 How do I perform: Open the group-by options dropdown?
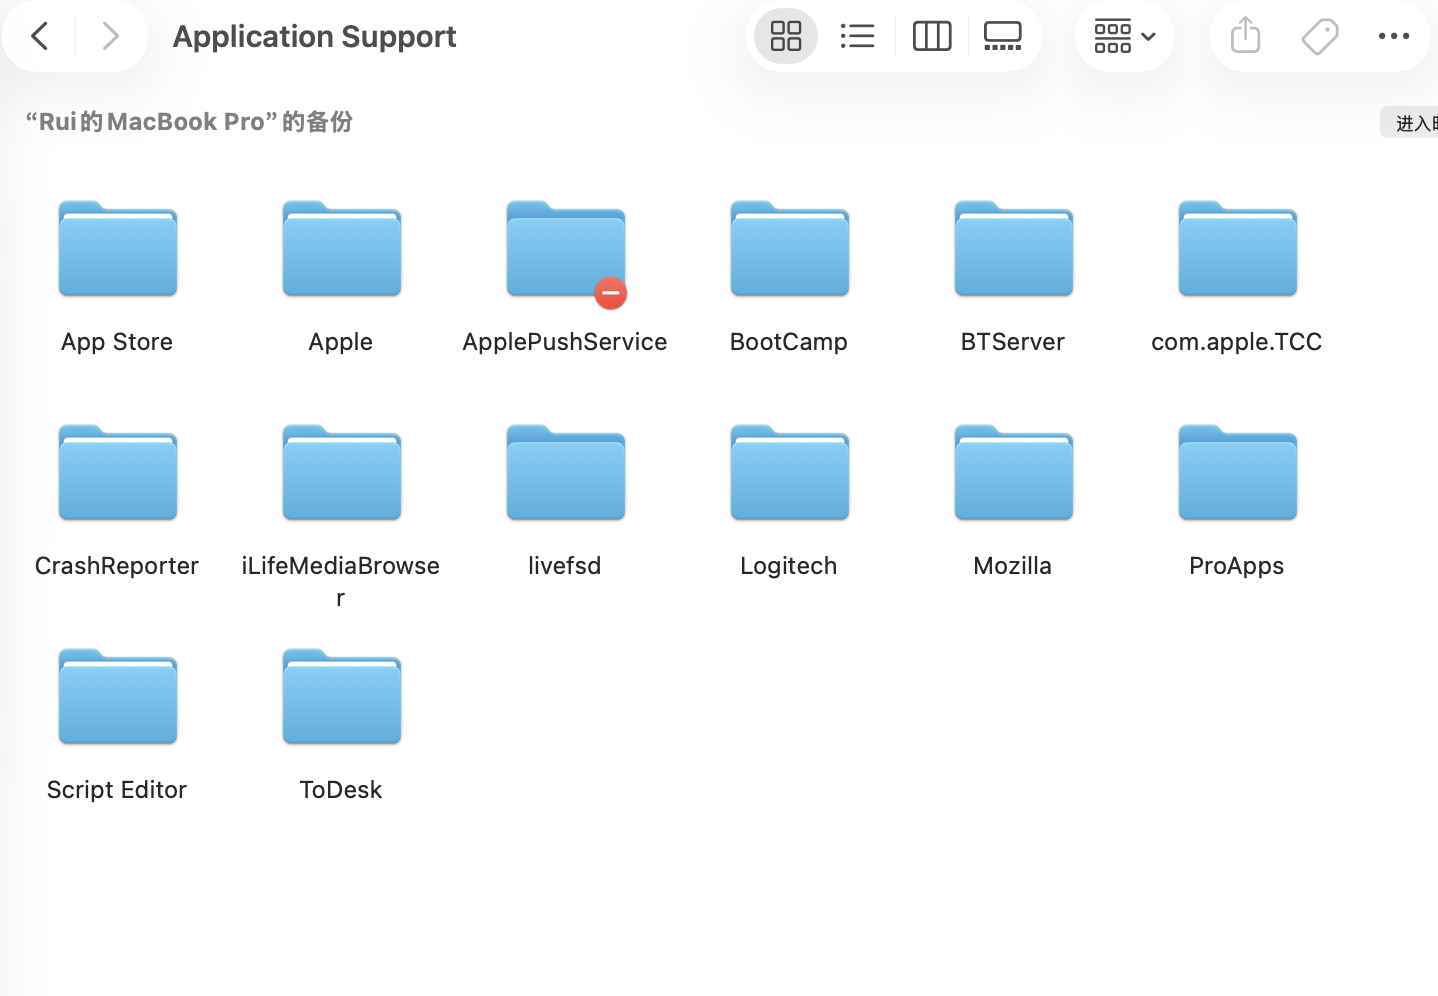(x=1124, y=37)
